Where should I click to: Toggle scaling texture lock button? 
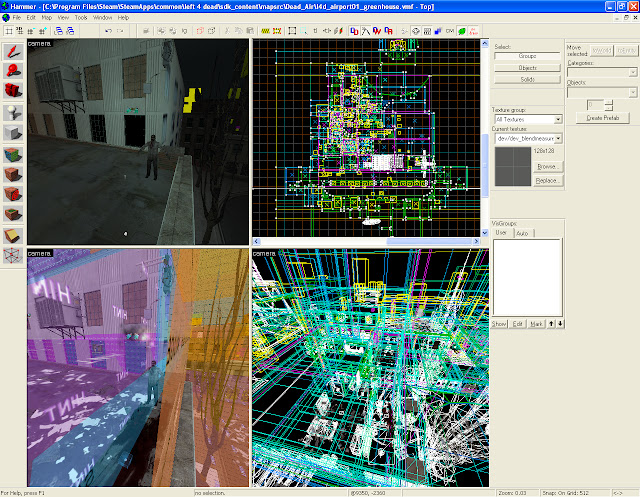pos(327,31)
